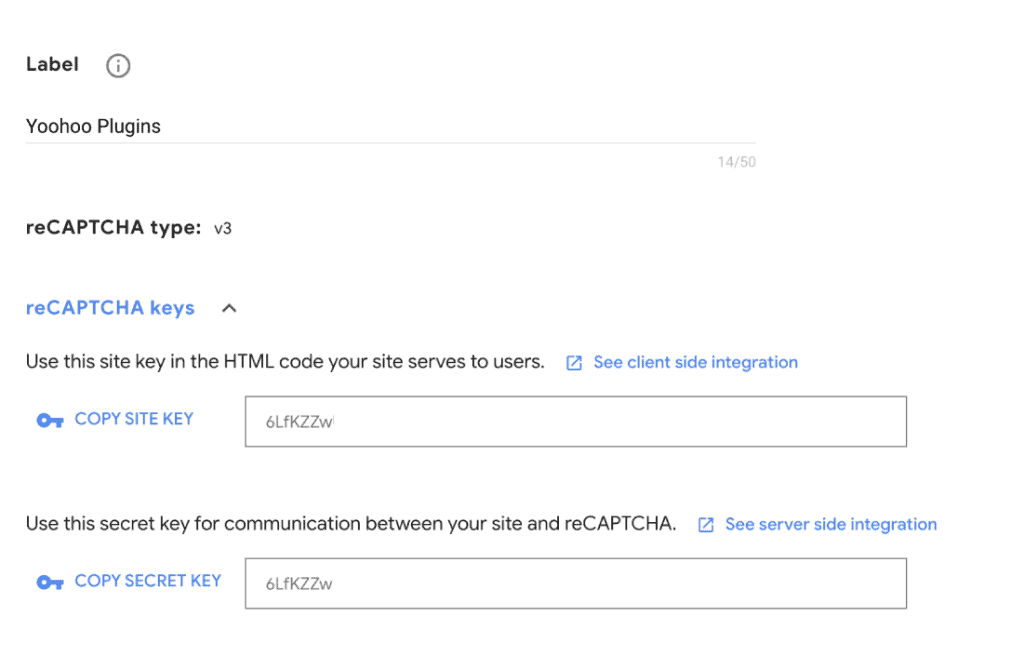Click the 'Use this secret key' instruction text

click(x=351, y=524)
